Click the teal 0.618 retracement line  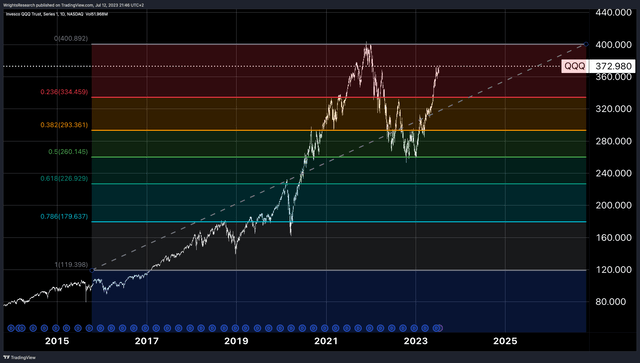[x=339, y=184]
